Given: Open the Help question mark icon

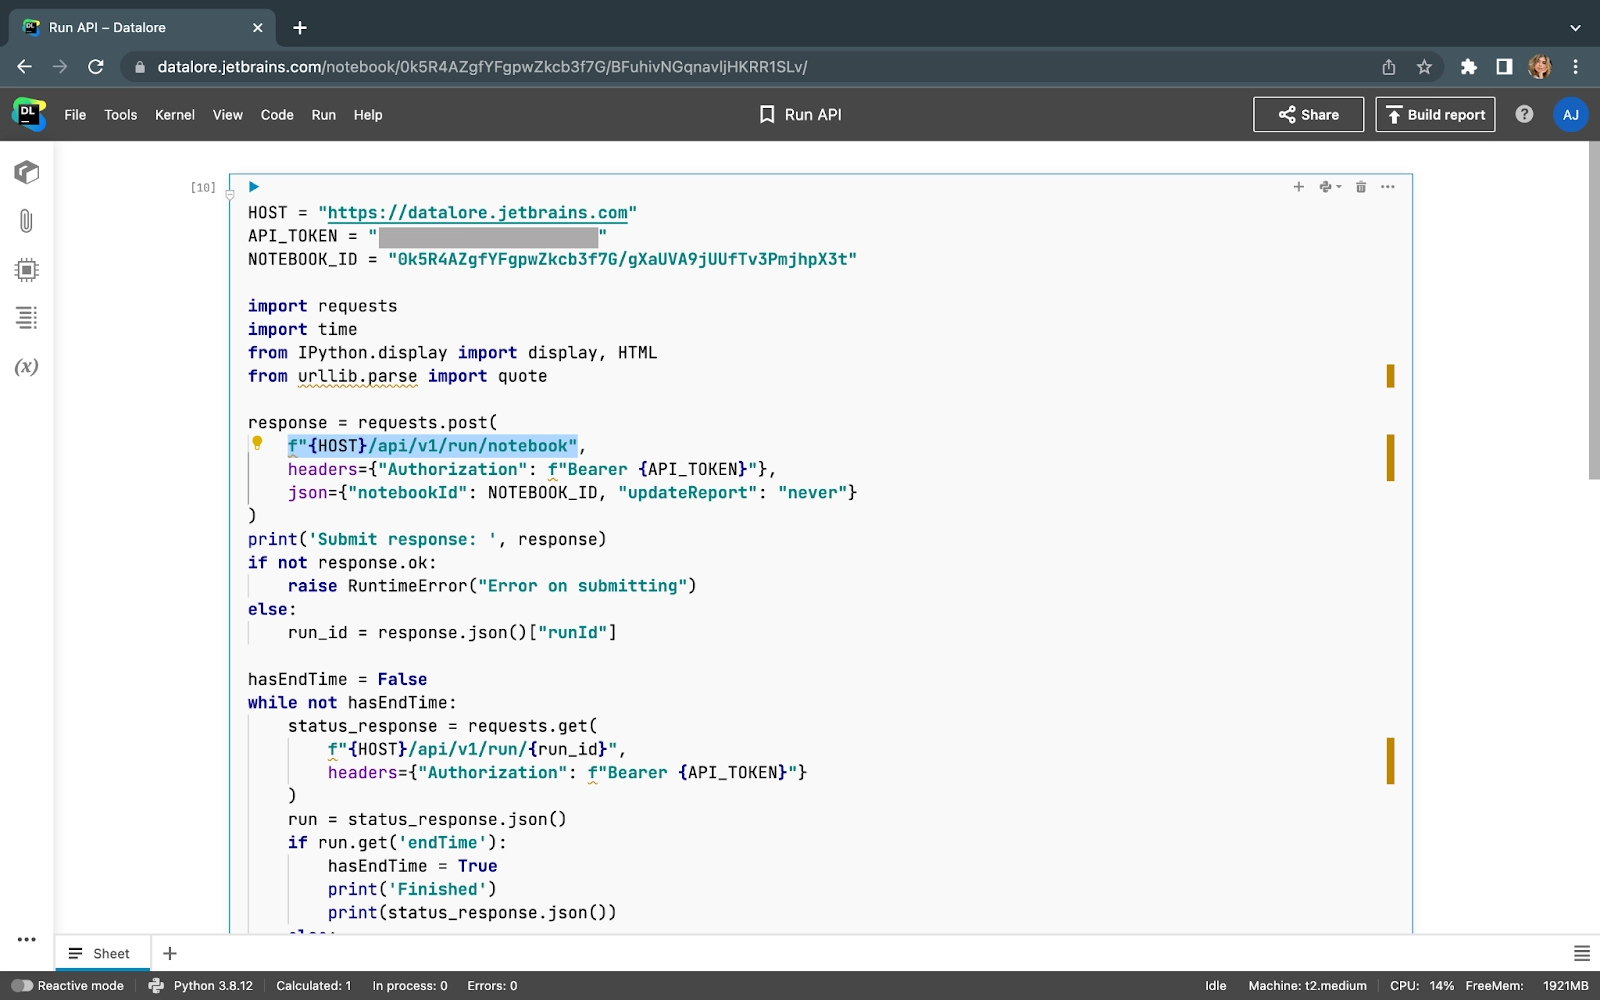Looking at the screenshot, I should click(x=1524, y=114).
